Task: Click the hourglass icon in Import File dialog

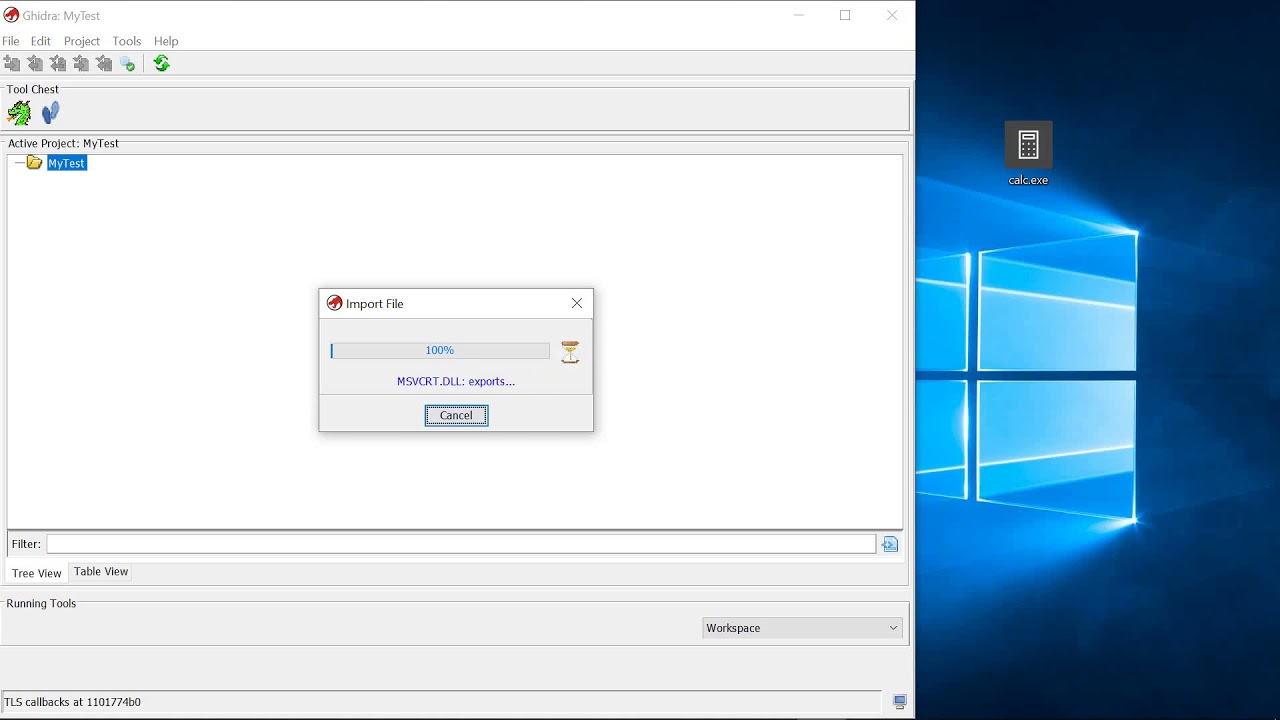Action: (x=570, y=352)
